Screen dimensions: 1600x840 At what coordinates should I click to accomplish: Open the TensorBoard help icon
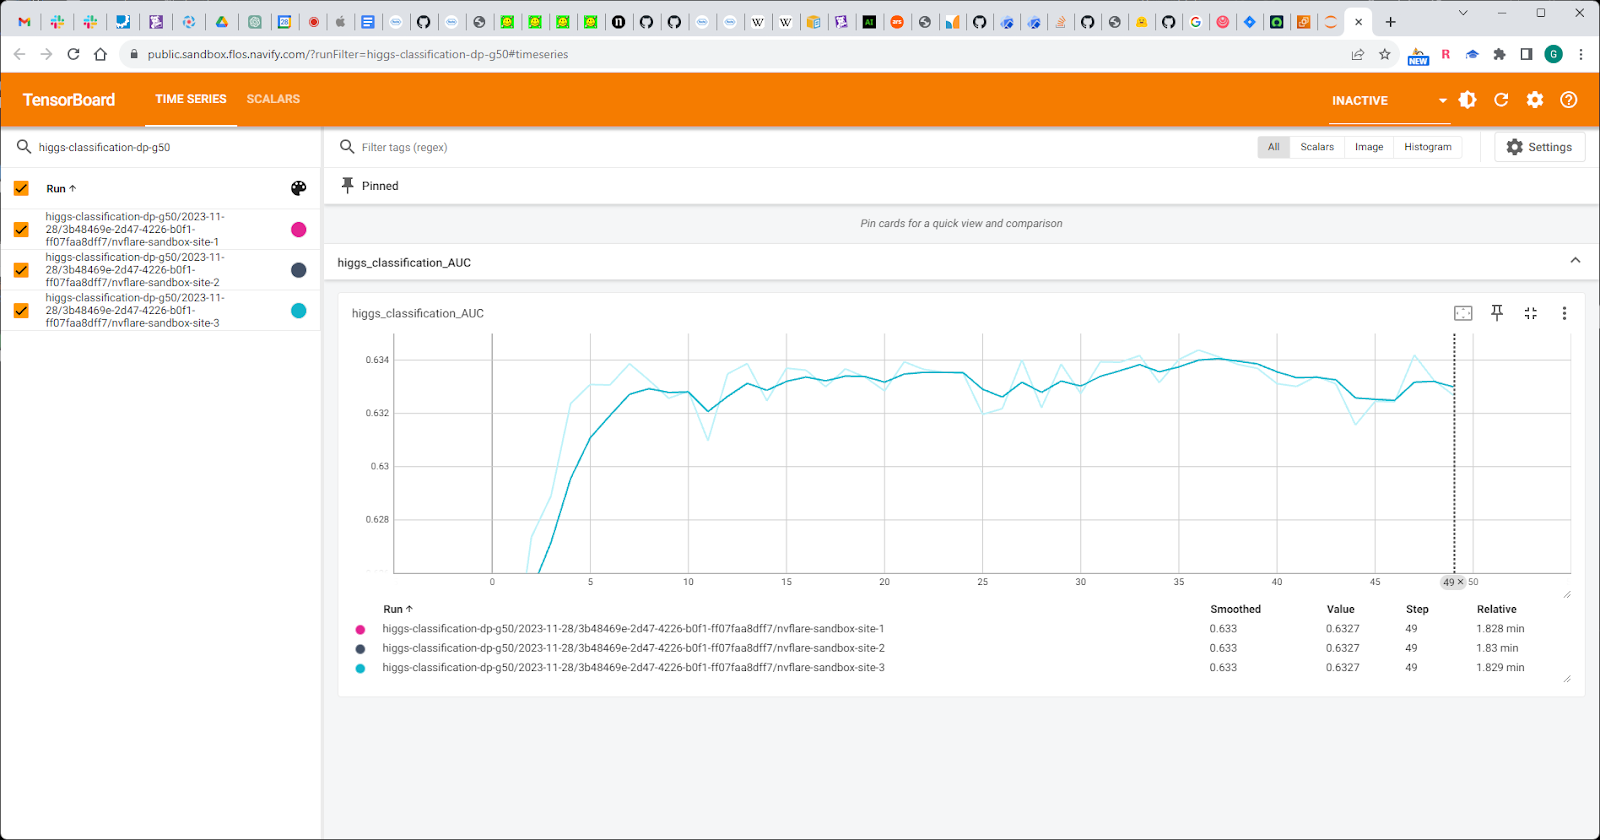1569,100
